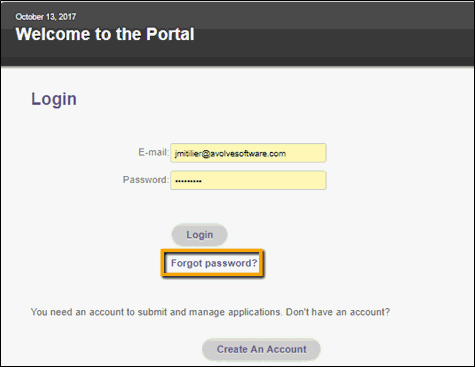
Task: Place cursor on the masked password dots
Action: pyautogui.click(x=188, y=181)
